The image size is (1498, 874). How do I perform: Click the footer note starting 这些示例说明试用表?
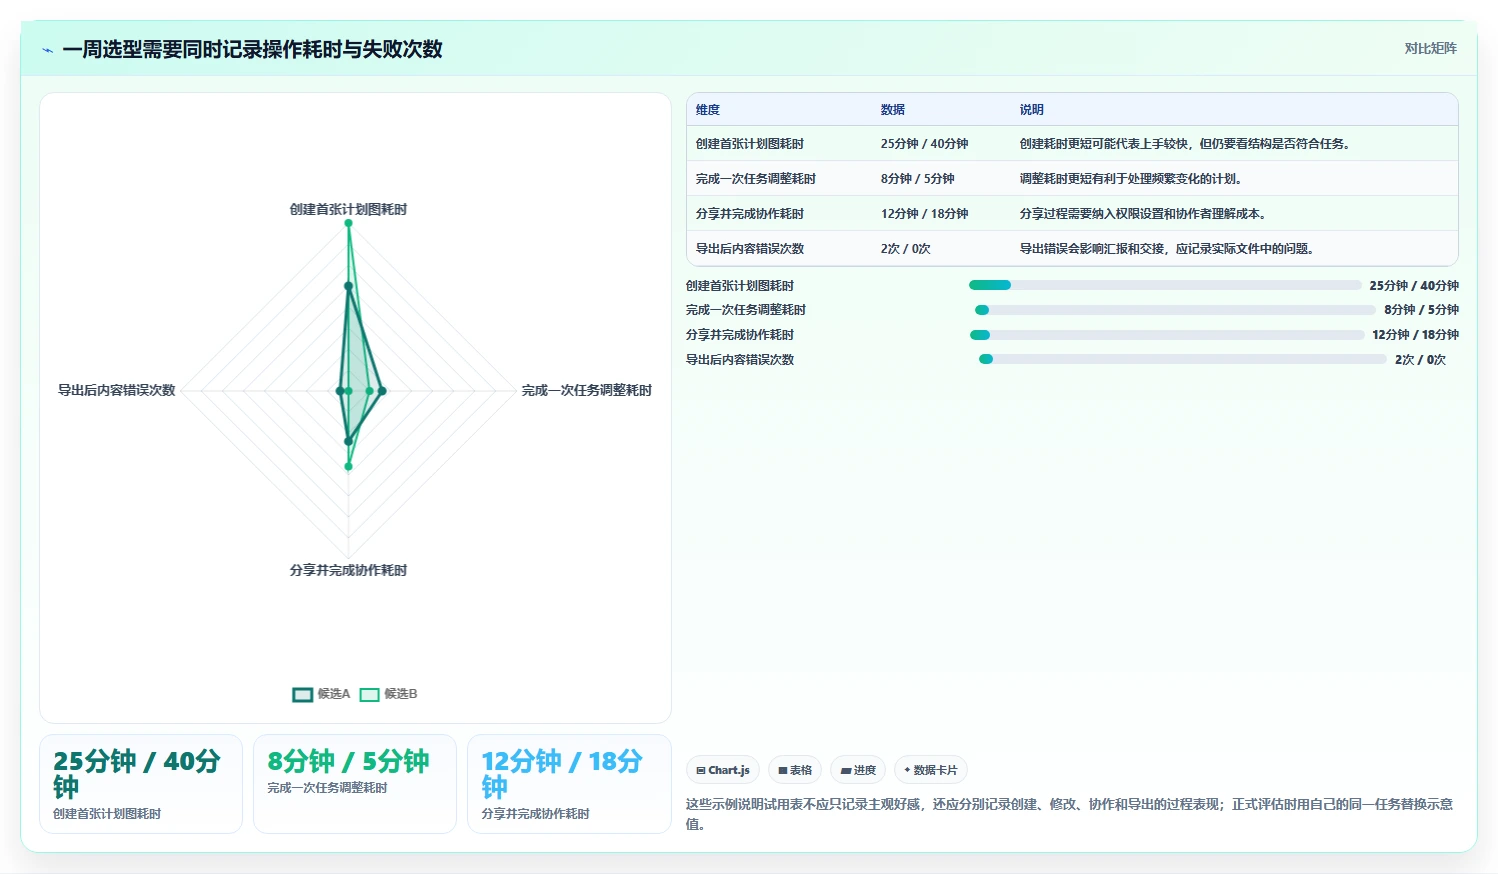[1070, 814]
